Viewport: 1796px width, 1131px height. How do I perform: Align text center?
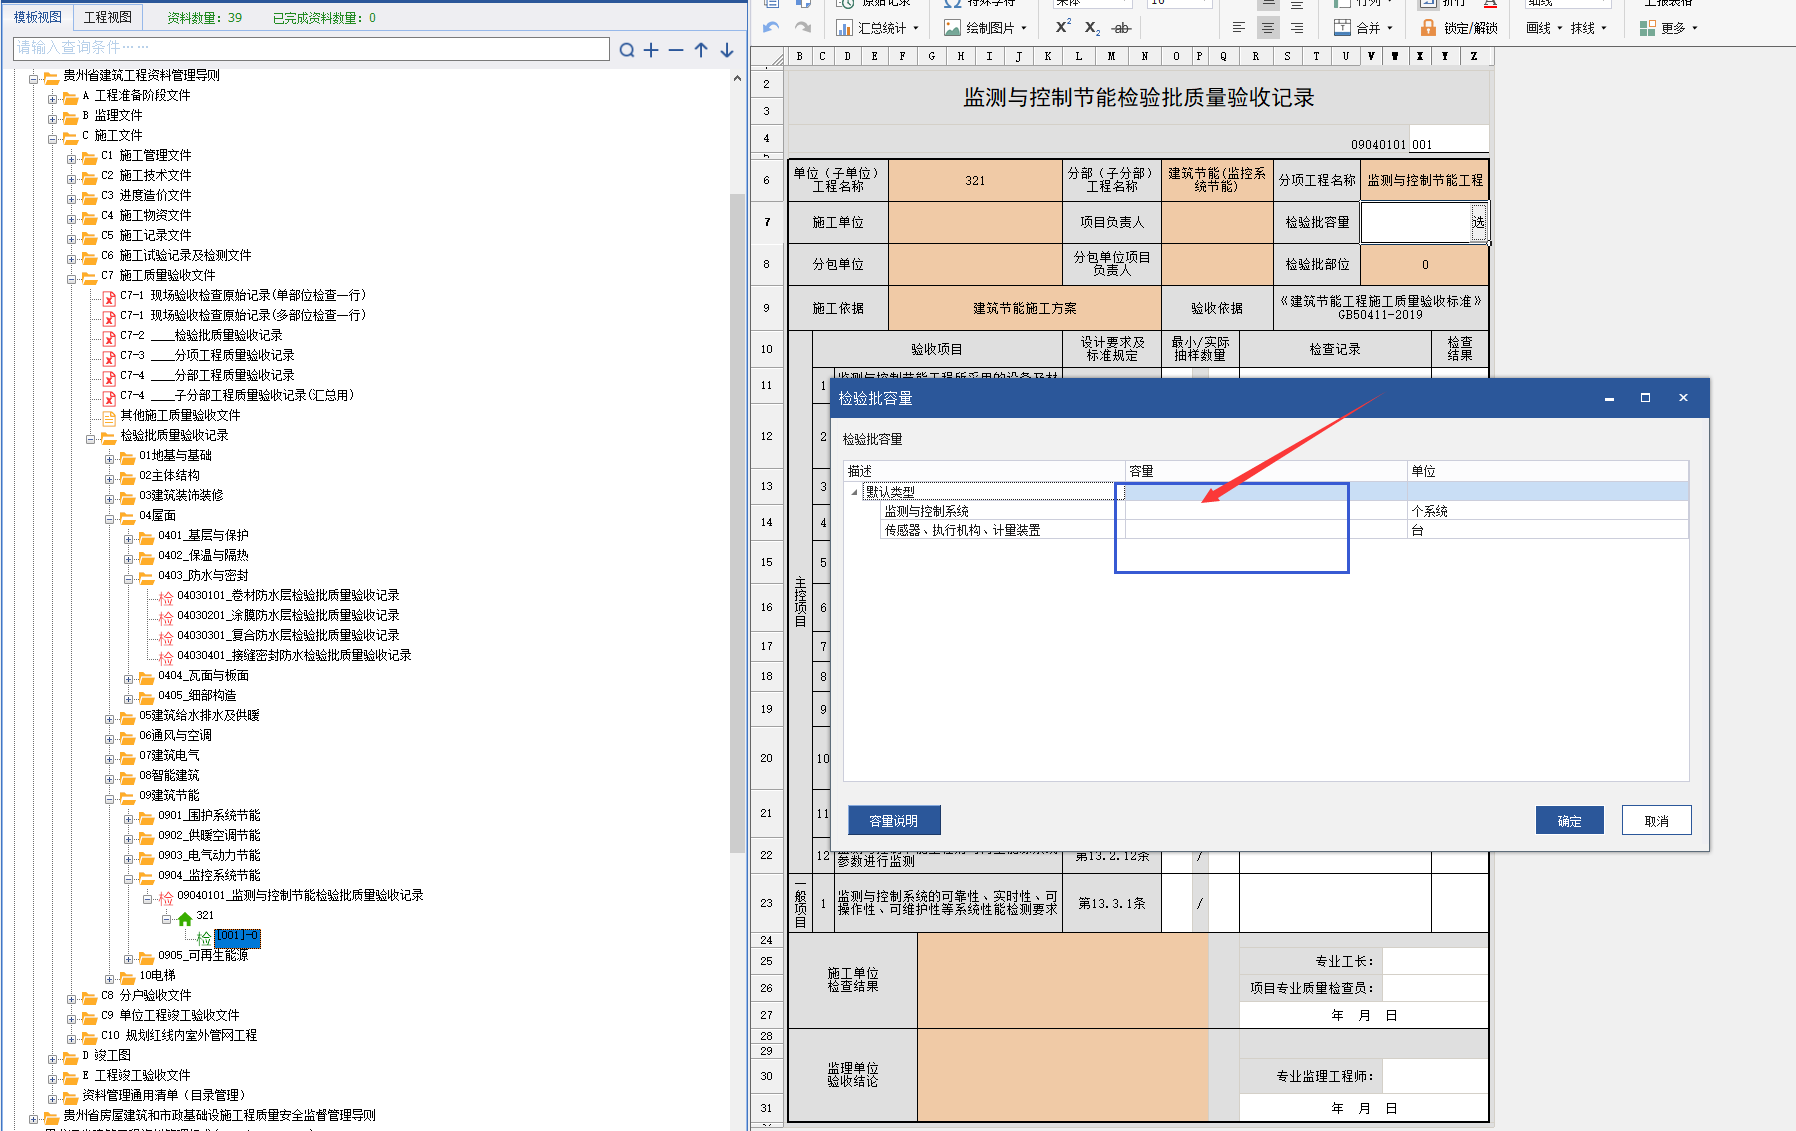pos(1268,28)
